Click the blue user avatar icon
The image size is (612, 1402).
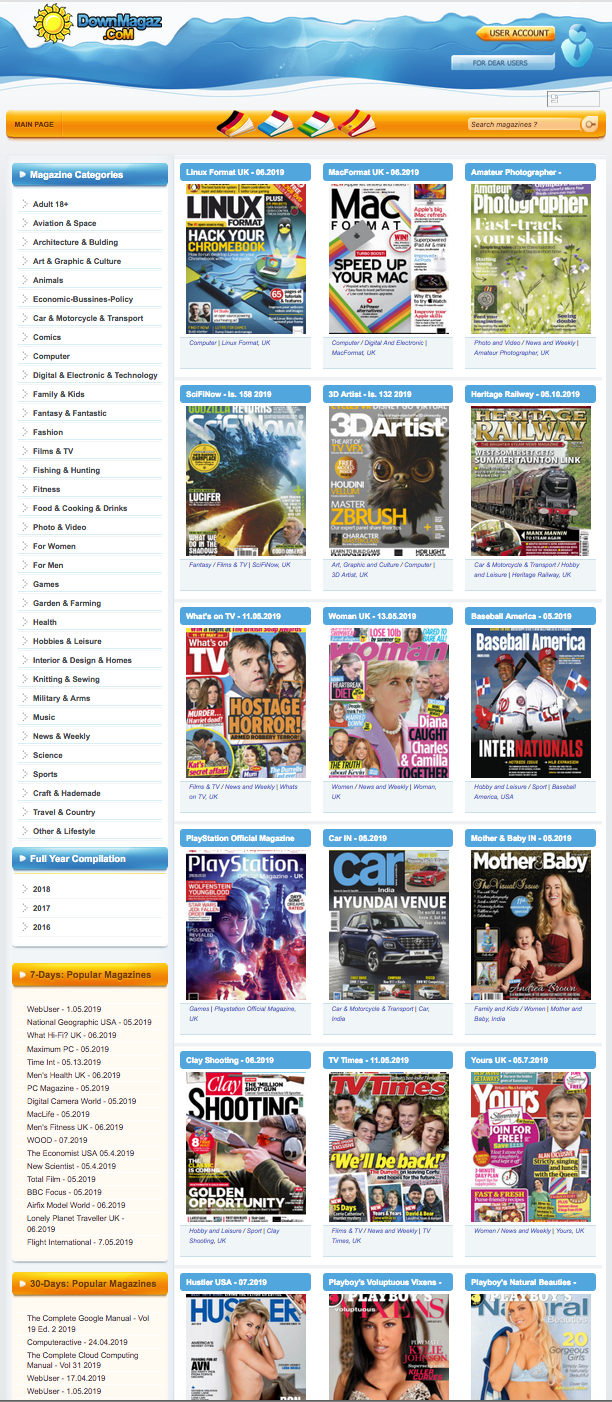point(577,44)
